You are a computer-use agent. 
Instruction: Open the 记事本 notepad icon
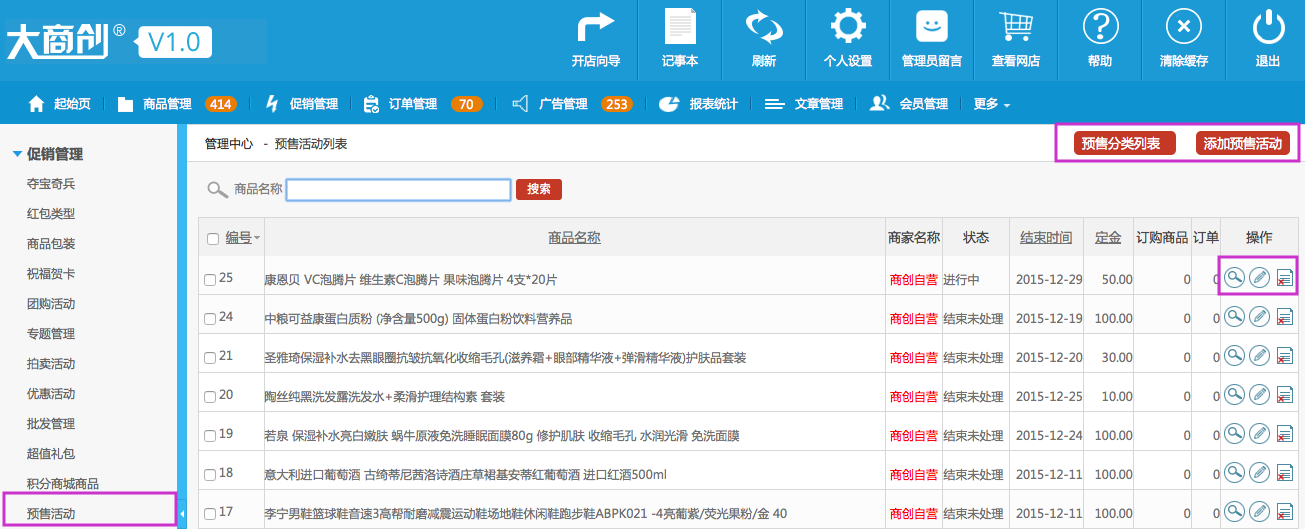[x=680, y=26]
